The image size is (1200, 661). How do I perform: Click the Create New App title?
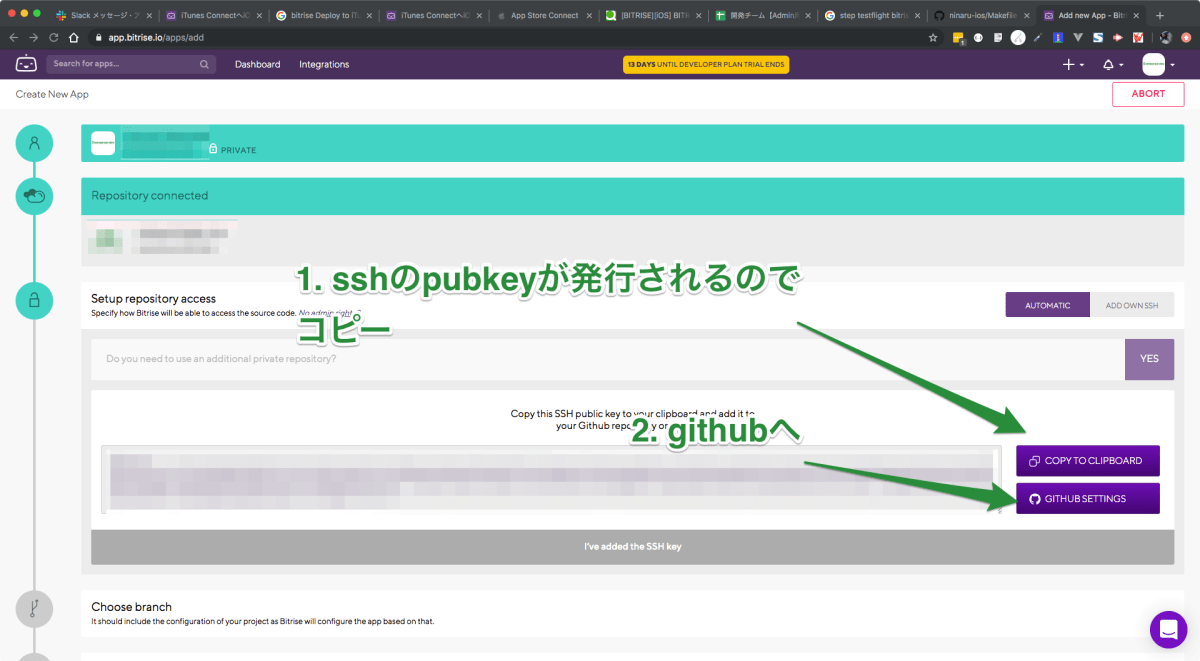click(x=52, y=94)
